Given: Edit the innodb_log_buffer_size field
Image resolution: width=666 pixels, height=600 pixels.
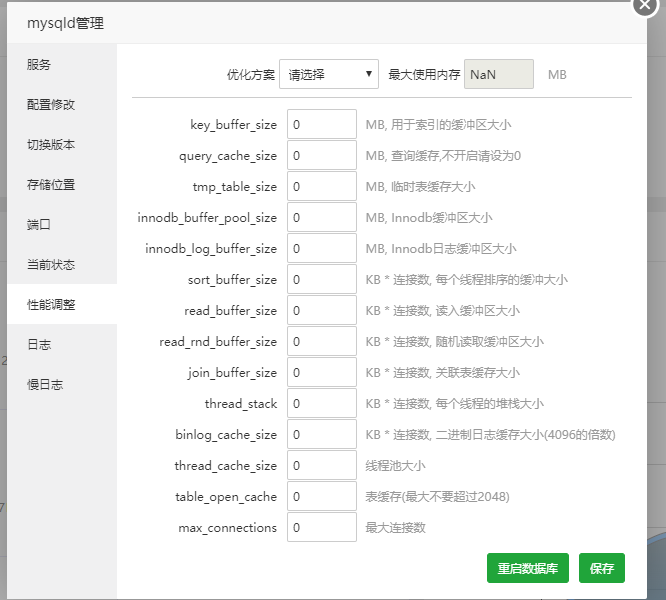Looking at the screenshot, I should [322, 248].
